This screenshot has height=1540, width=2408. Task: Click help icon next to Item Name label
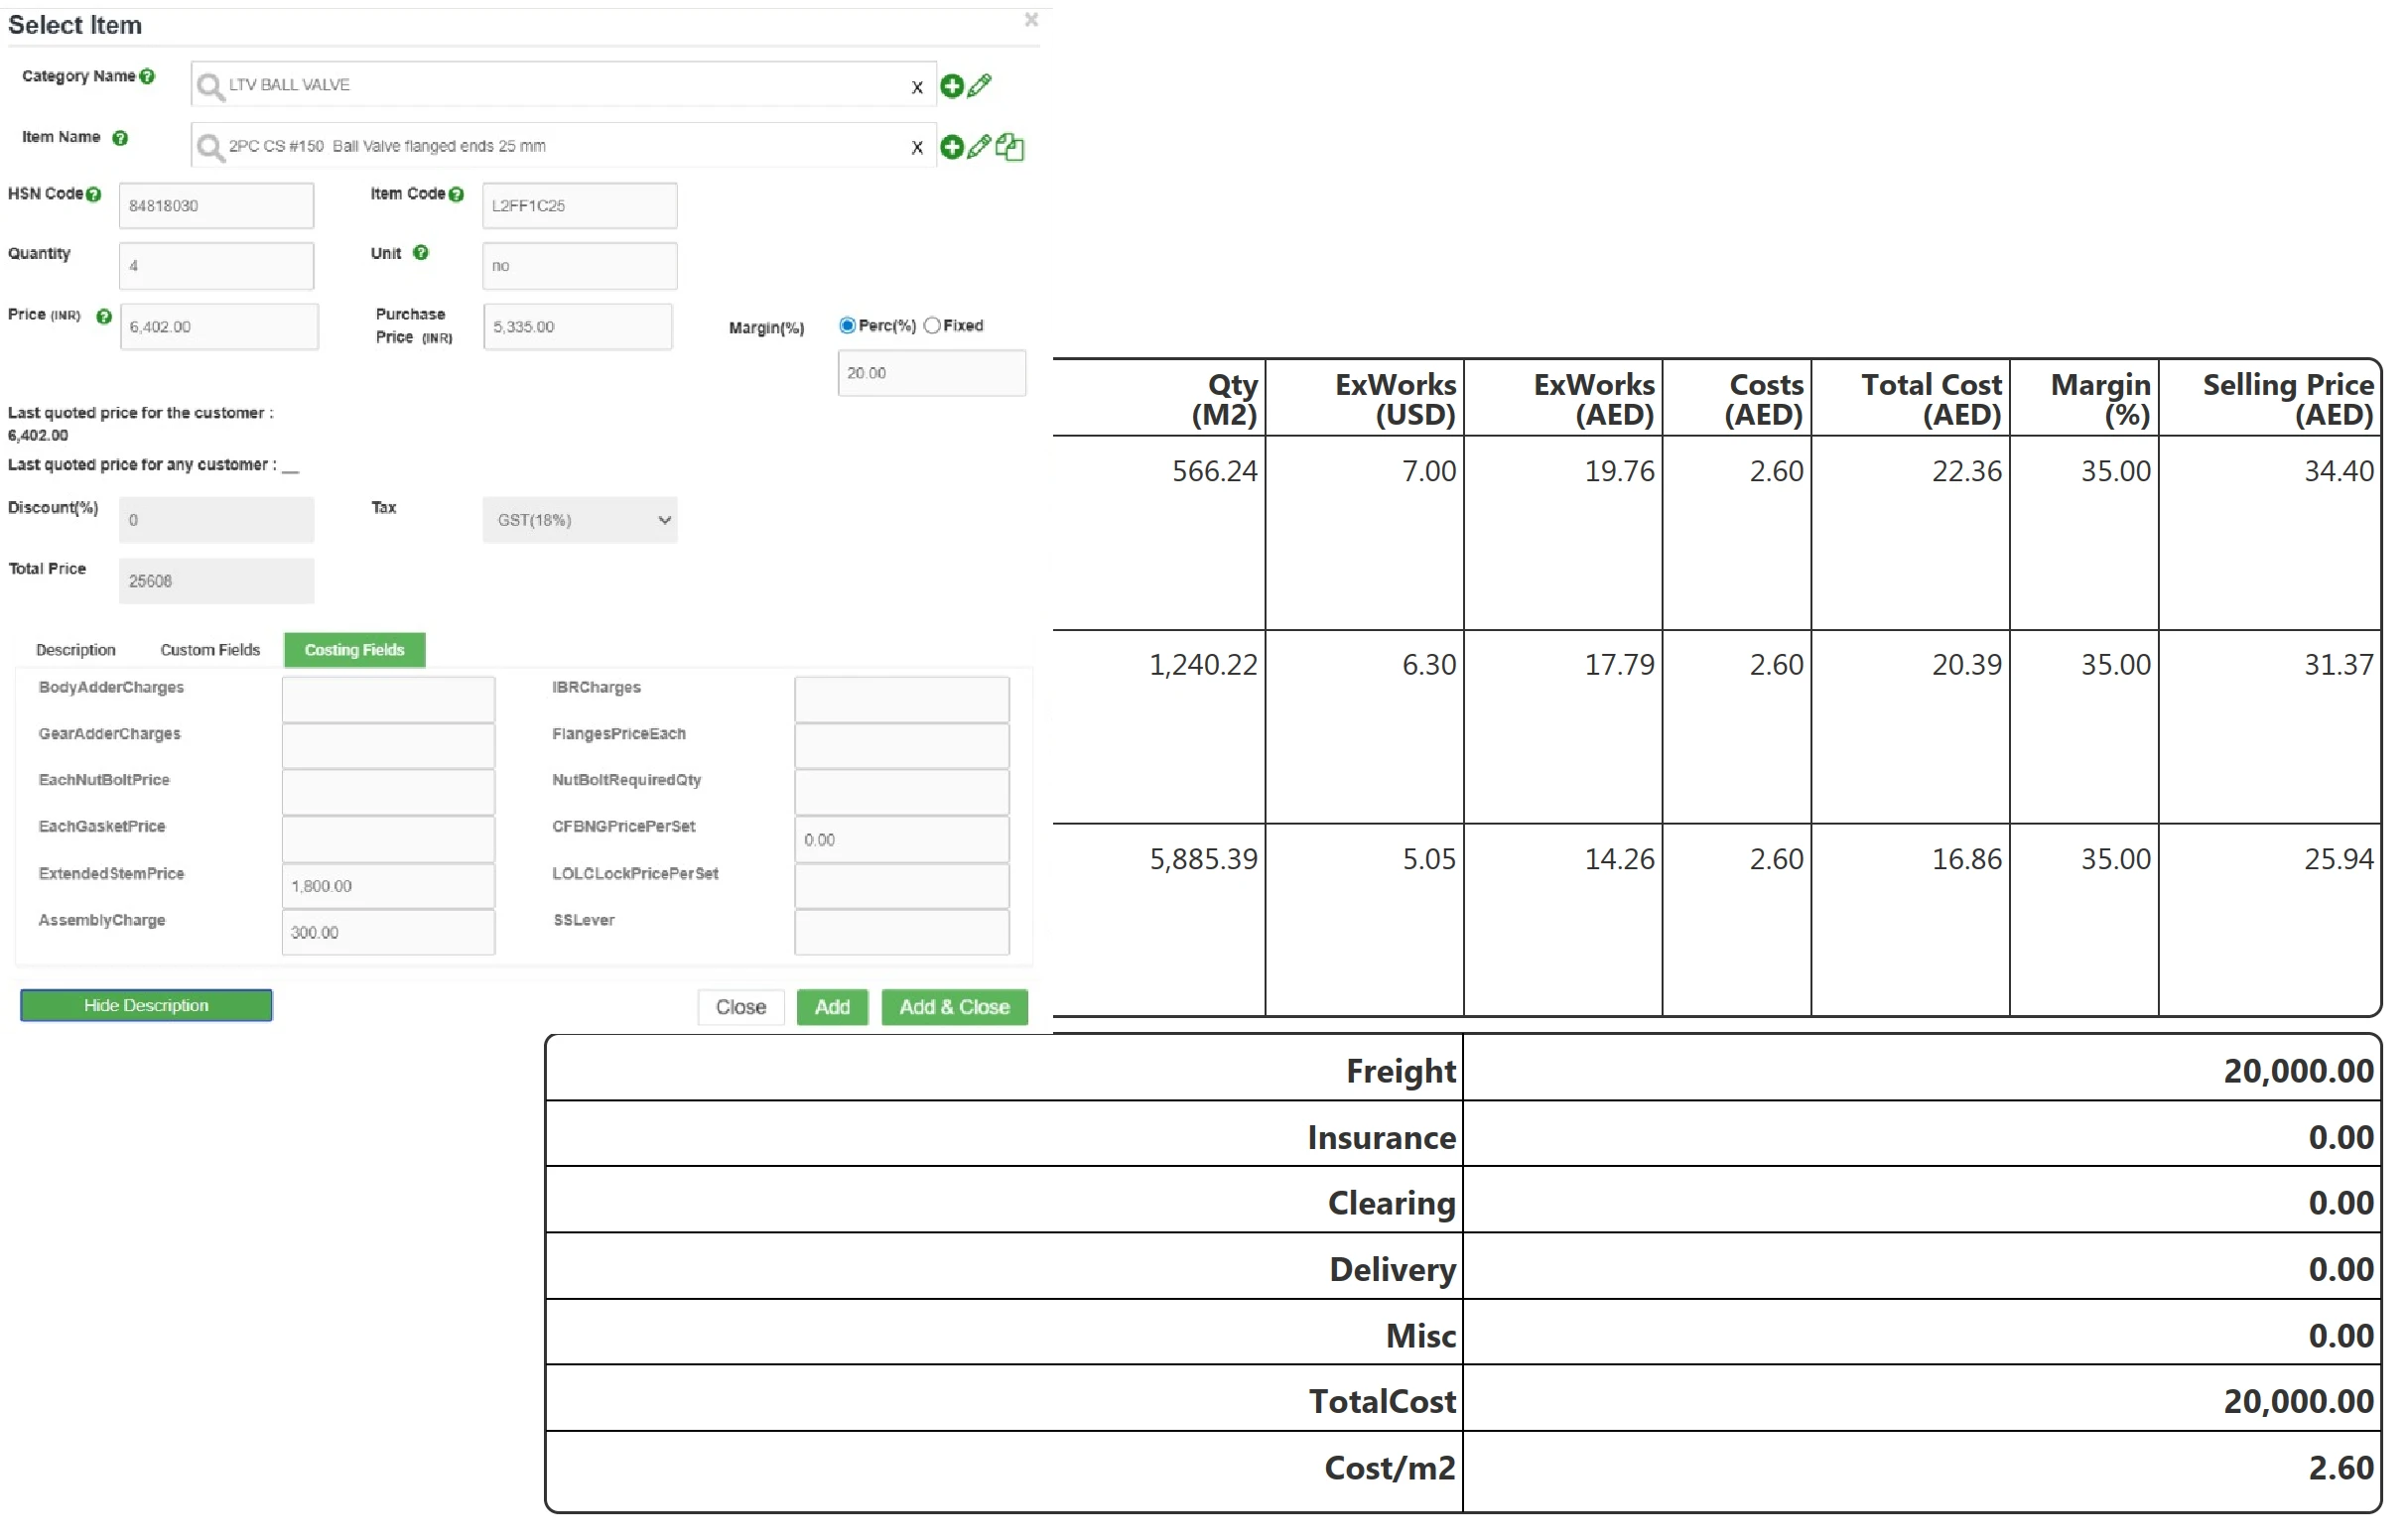tap(120, 138)
